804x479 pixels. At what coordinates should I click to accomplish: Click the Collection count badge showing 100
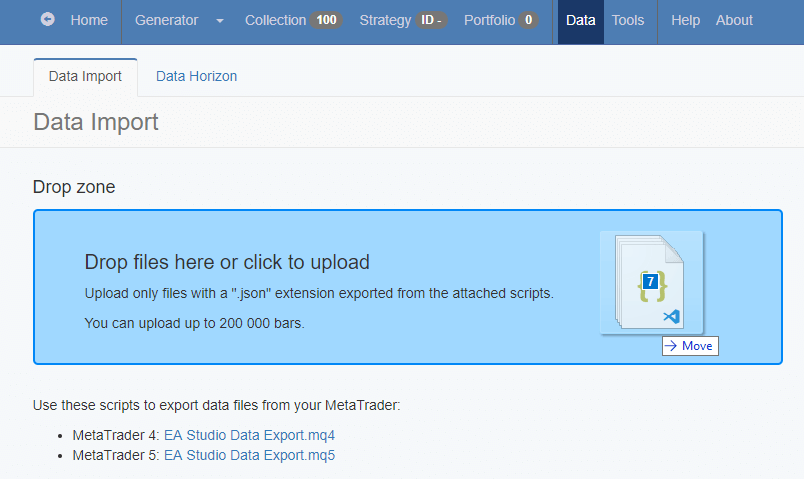point(326,20)
